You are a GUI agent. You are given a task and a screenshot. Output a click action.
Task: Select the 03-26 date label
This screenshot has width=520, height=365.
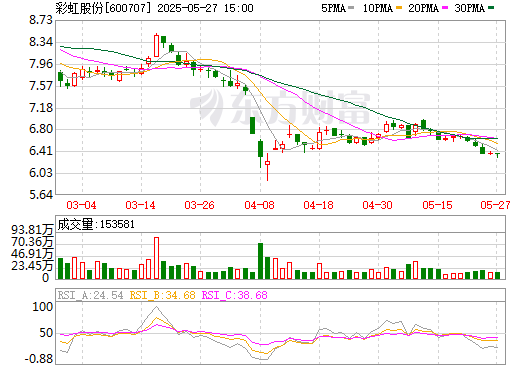click(199, 205)
